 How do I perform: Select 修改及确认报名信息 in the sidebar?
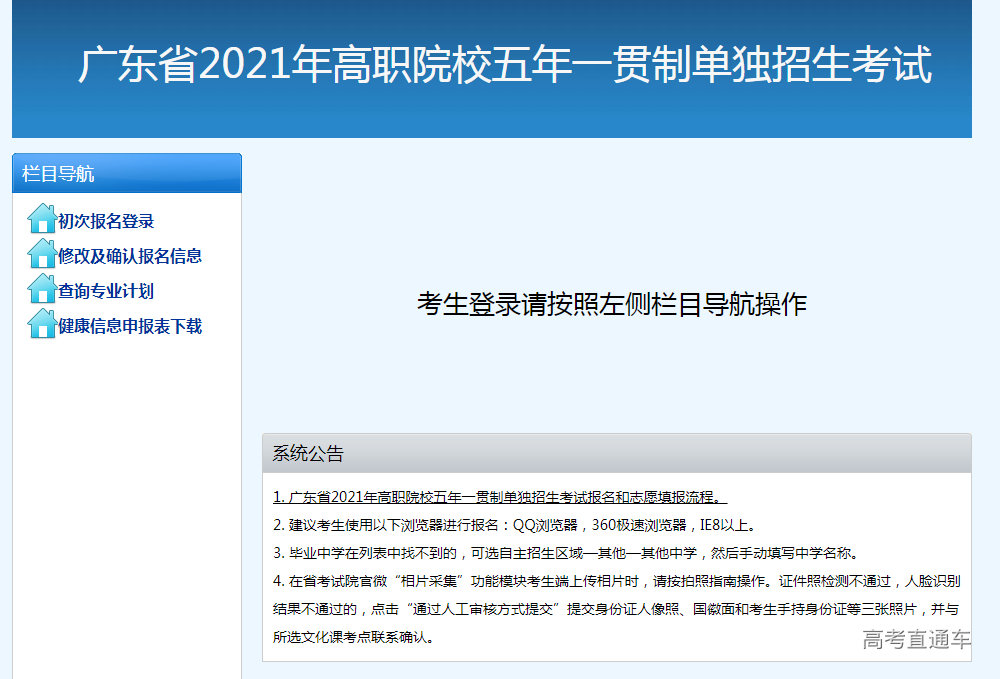point(131,255)
